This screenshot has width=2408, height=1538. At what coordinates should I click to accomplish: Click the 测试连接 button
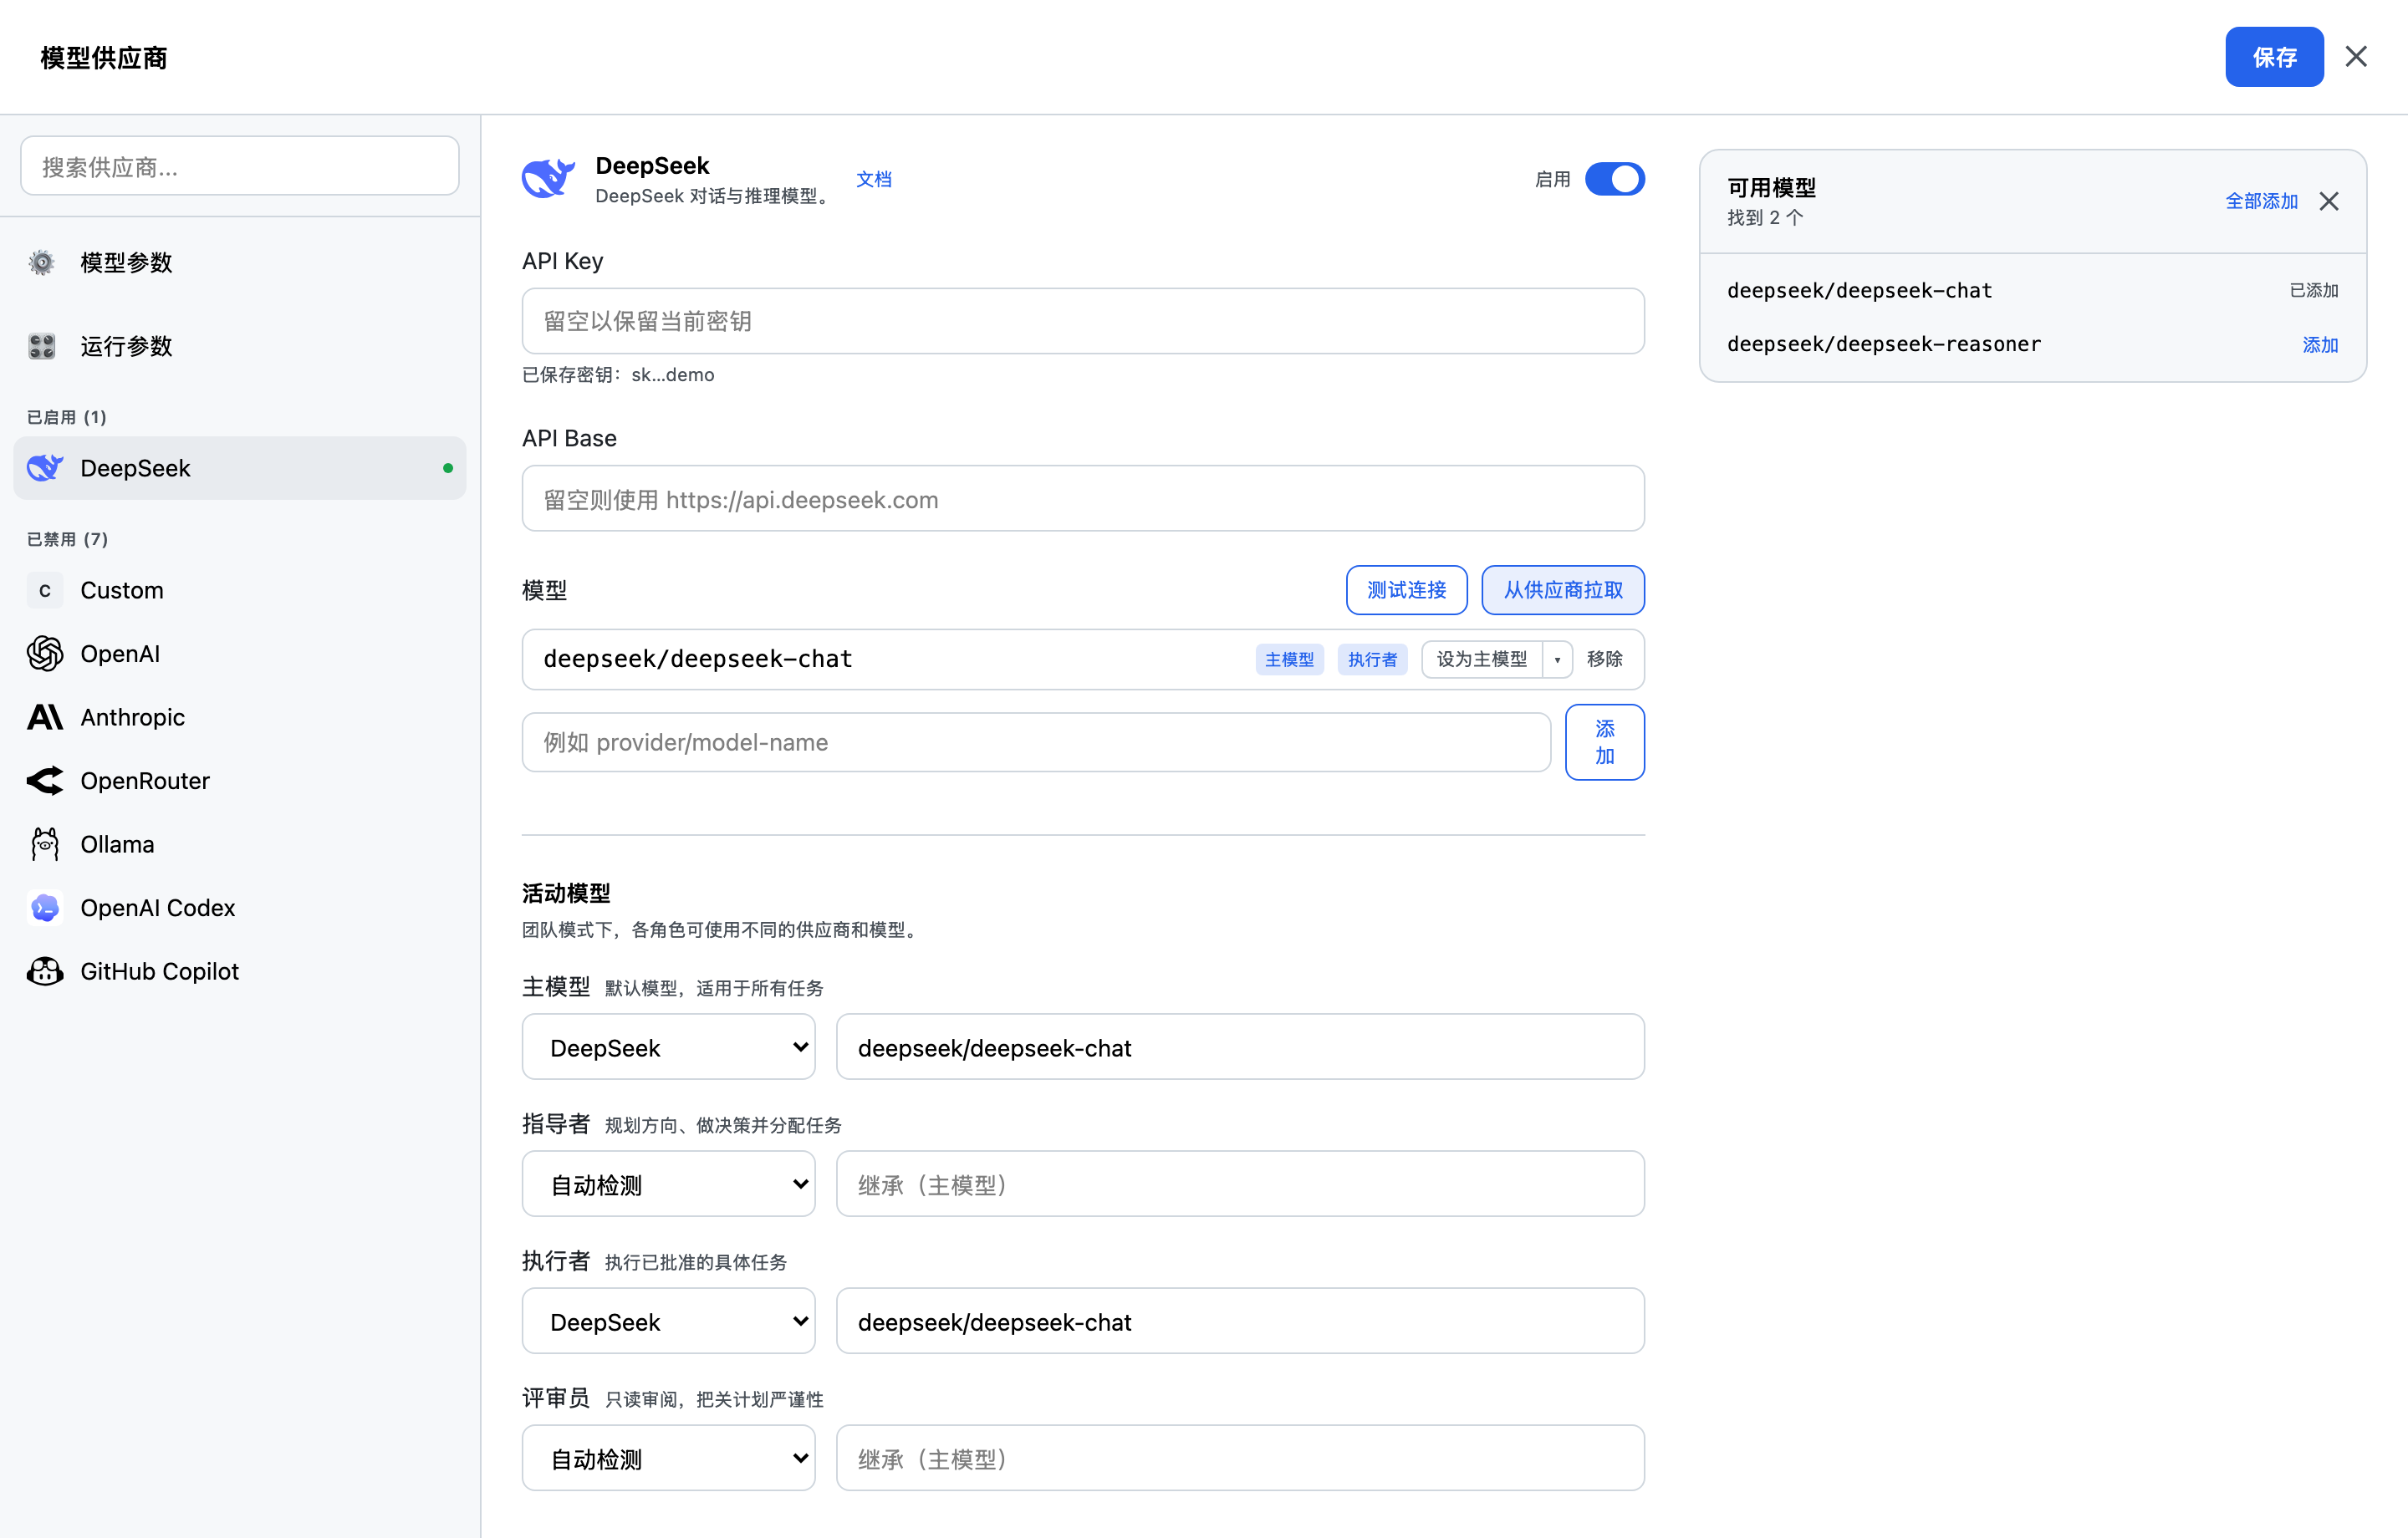pos(1406,590)
